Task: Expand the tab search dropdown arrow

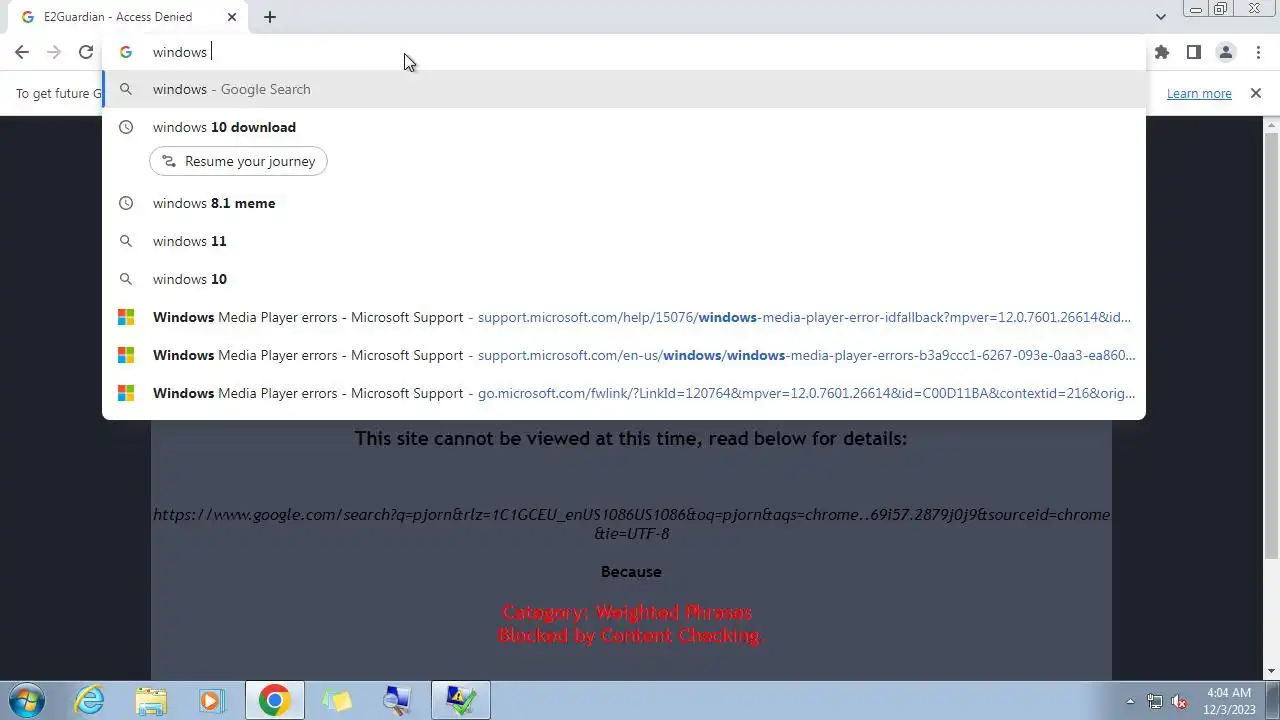Action: point(1160,17)
